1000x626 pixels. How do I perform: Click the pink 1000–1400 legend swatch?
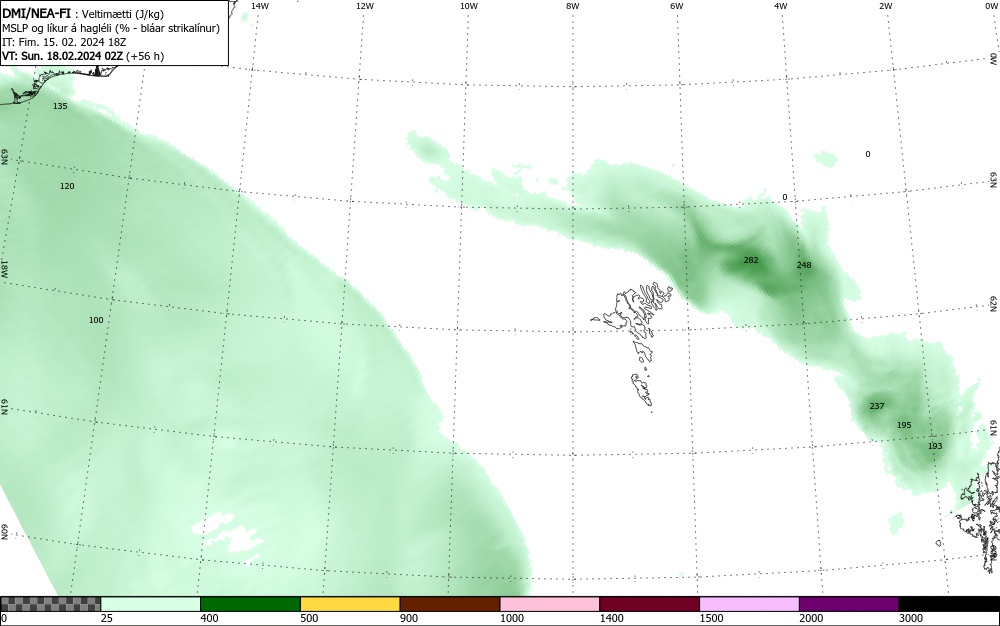coord(550,604)
